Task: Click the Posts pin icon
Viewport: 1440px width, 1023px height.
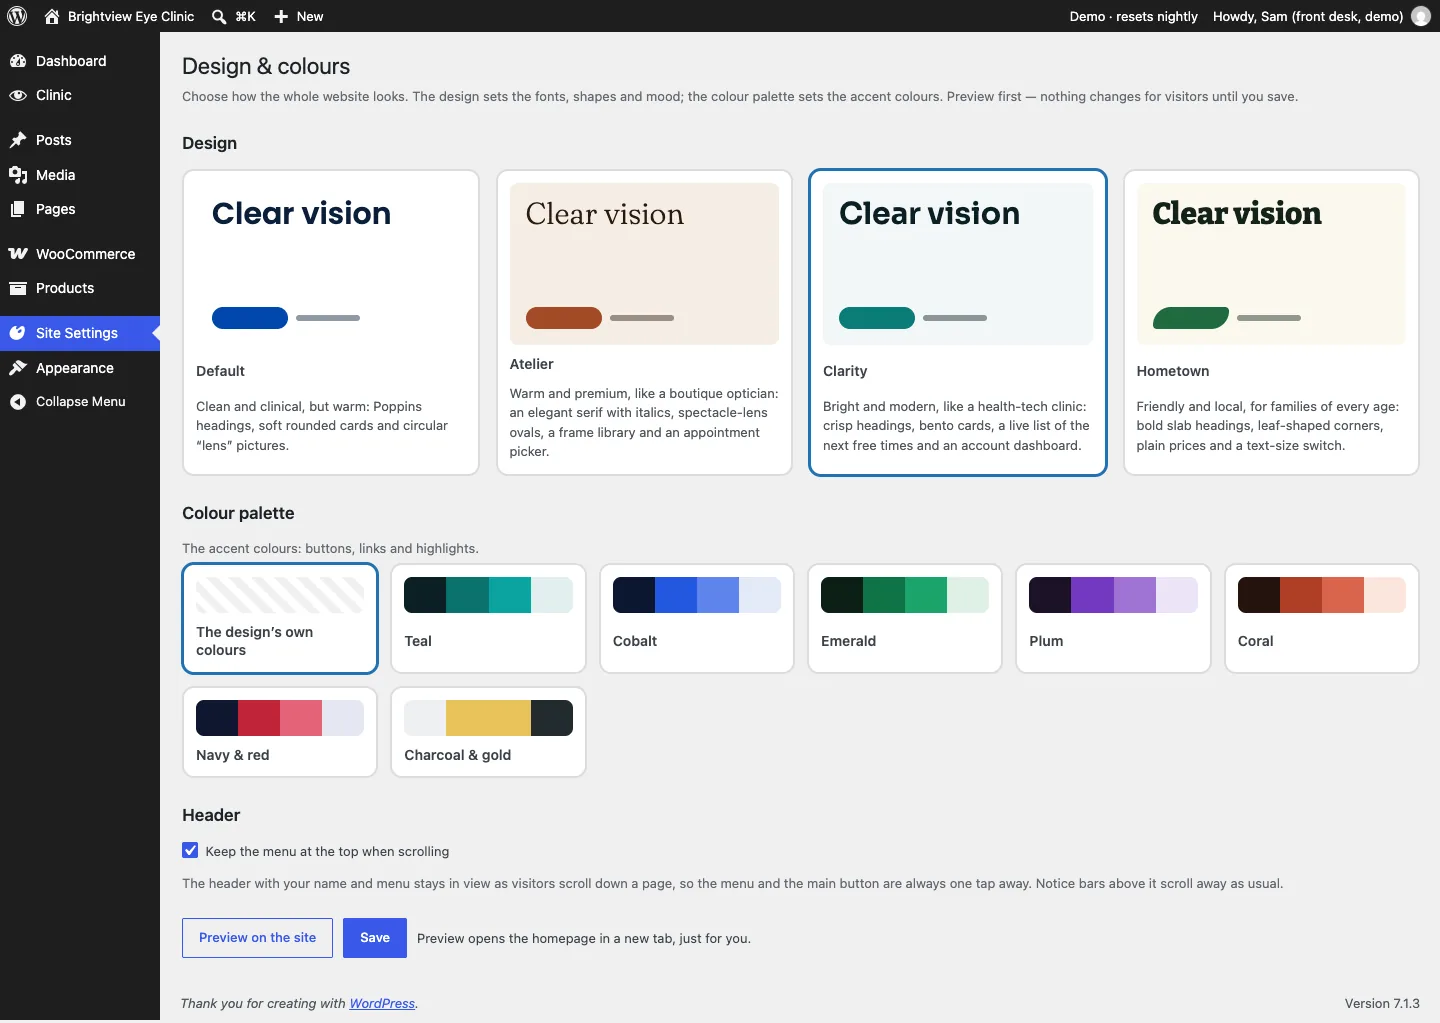Action: click(18, 140)
